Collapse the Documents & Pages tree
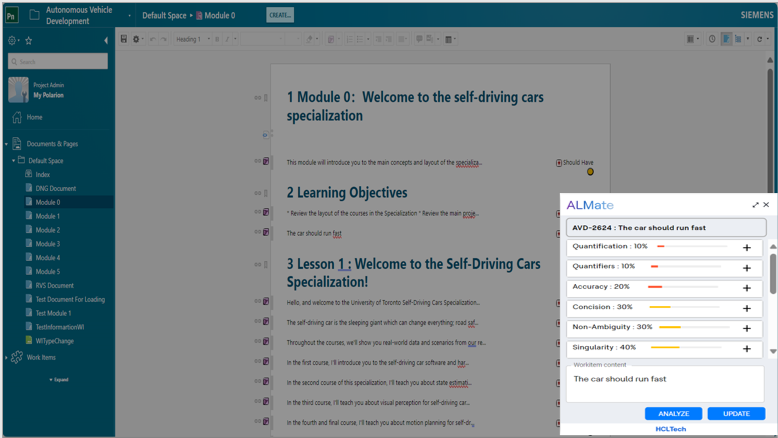 7,144
